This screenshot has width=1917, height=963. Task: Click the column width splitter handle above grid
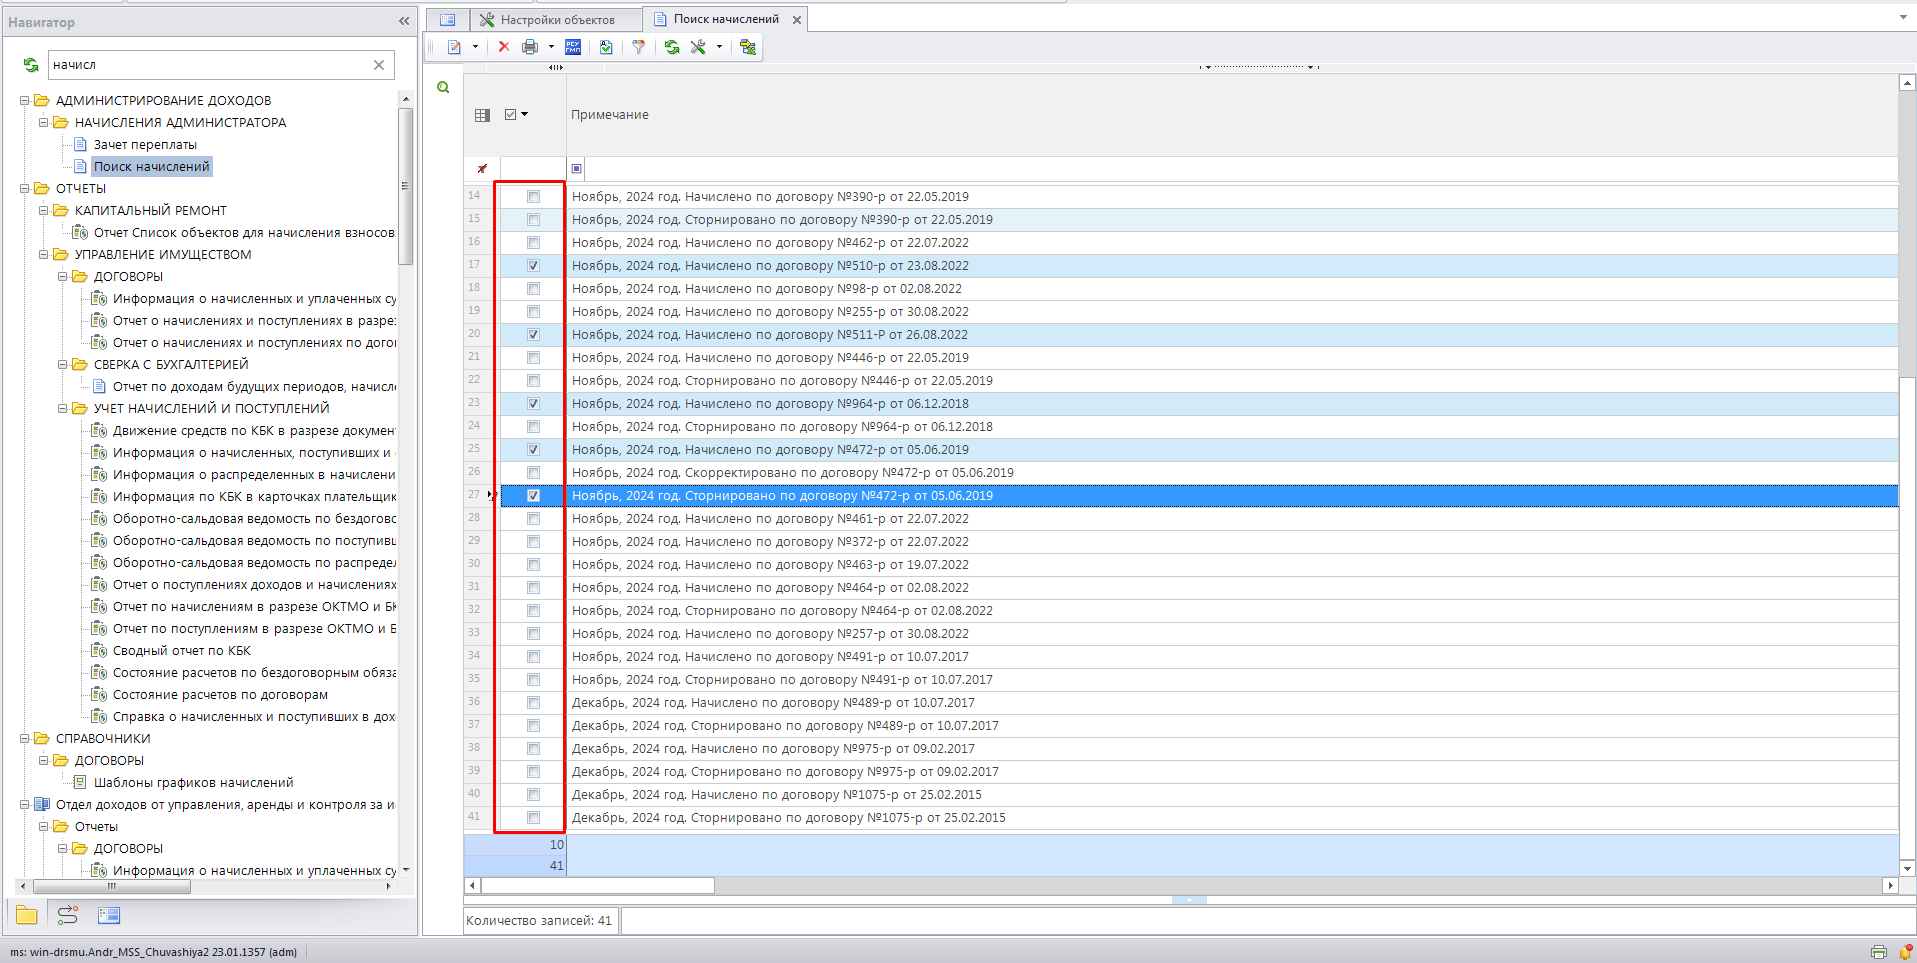pyautogui.click(x=556, y=67)
